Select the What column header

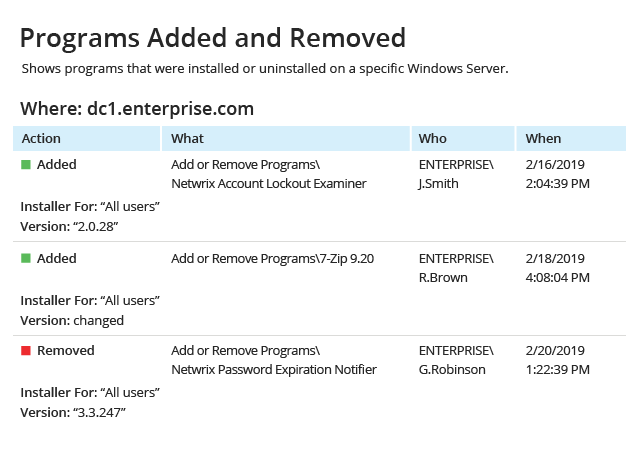pos(286,138)
